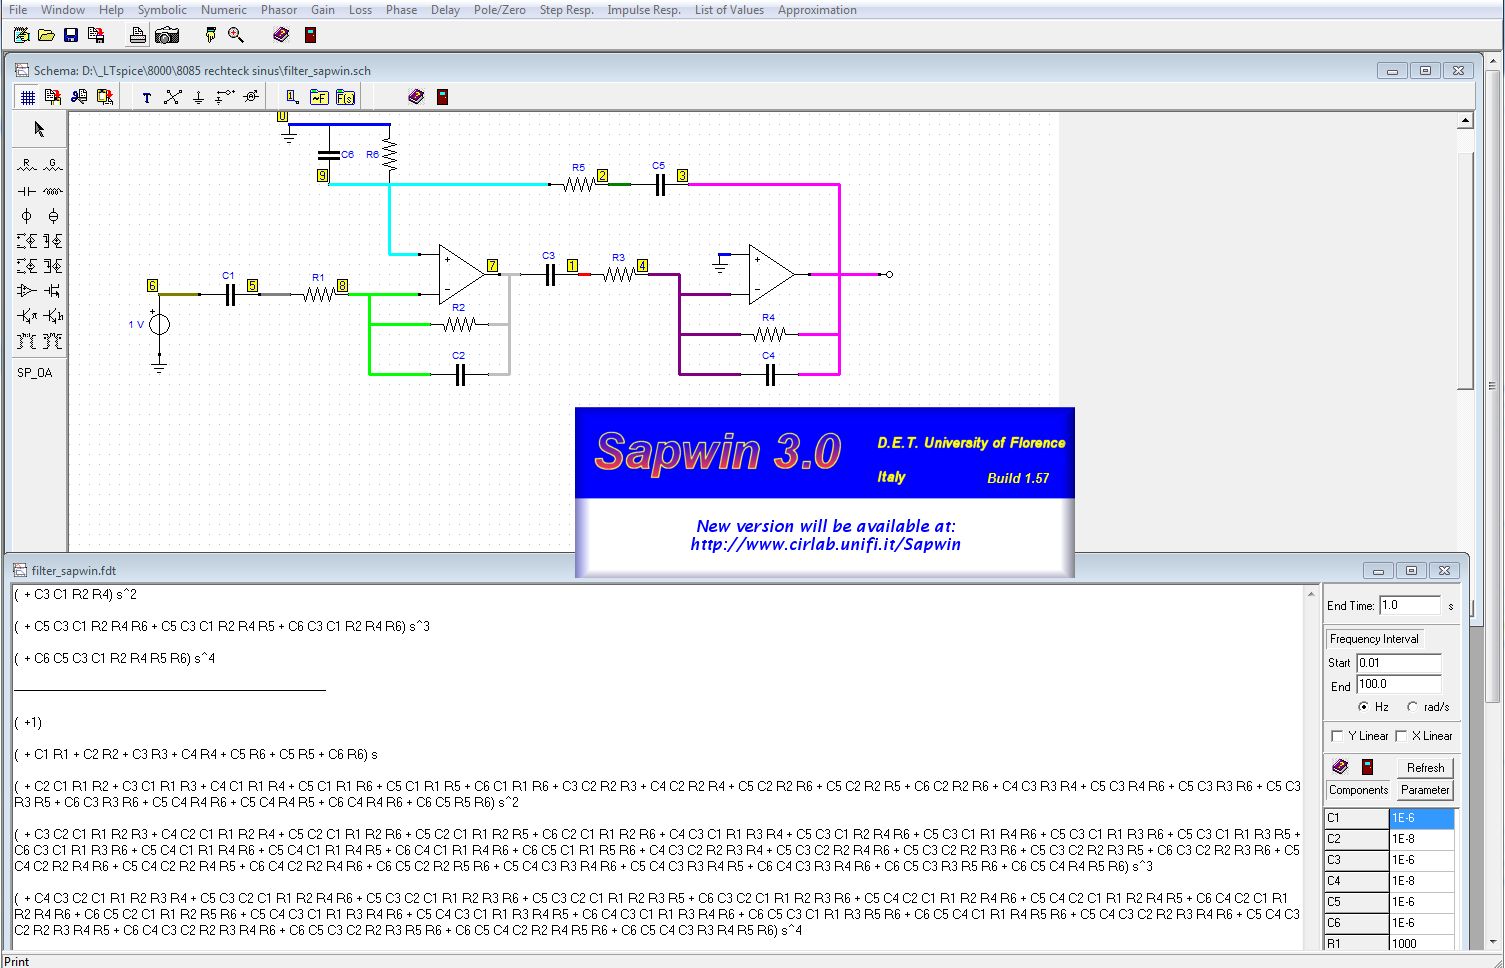Place a ground symbol tool
Viewport: 1505px width, 968px height.
point(198,97)
